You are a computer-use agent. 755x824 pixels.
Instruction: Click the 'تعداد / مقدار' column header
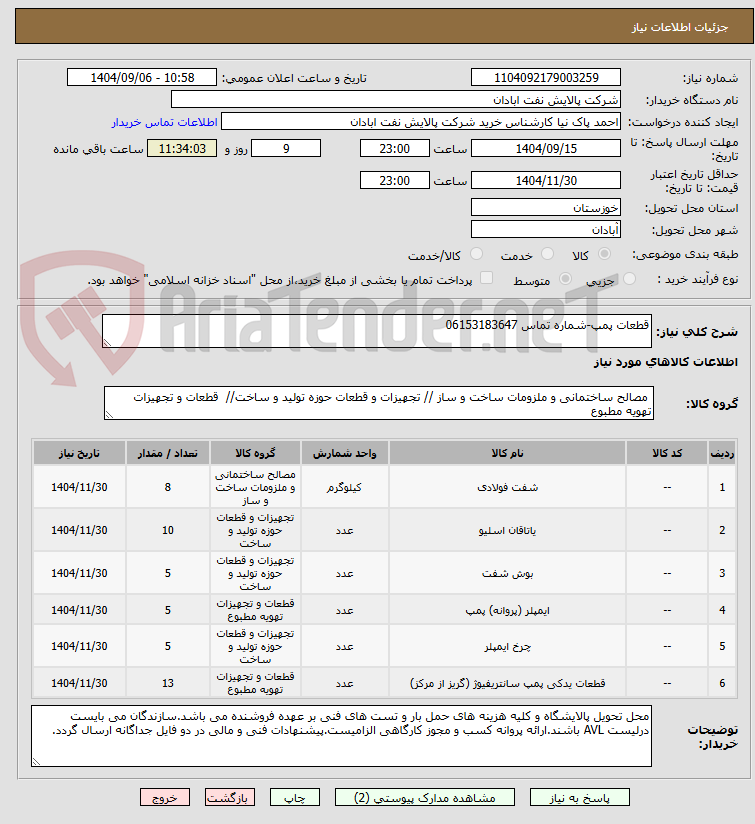pos(168,453)
